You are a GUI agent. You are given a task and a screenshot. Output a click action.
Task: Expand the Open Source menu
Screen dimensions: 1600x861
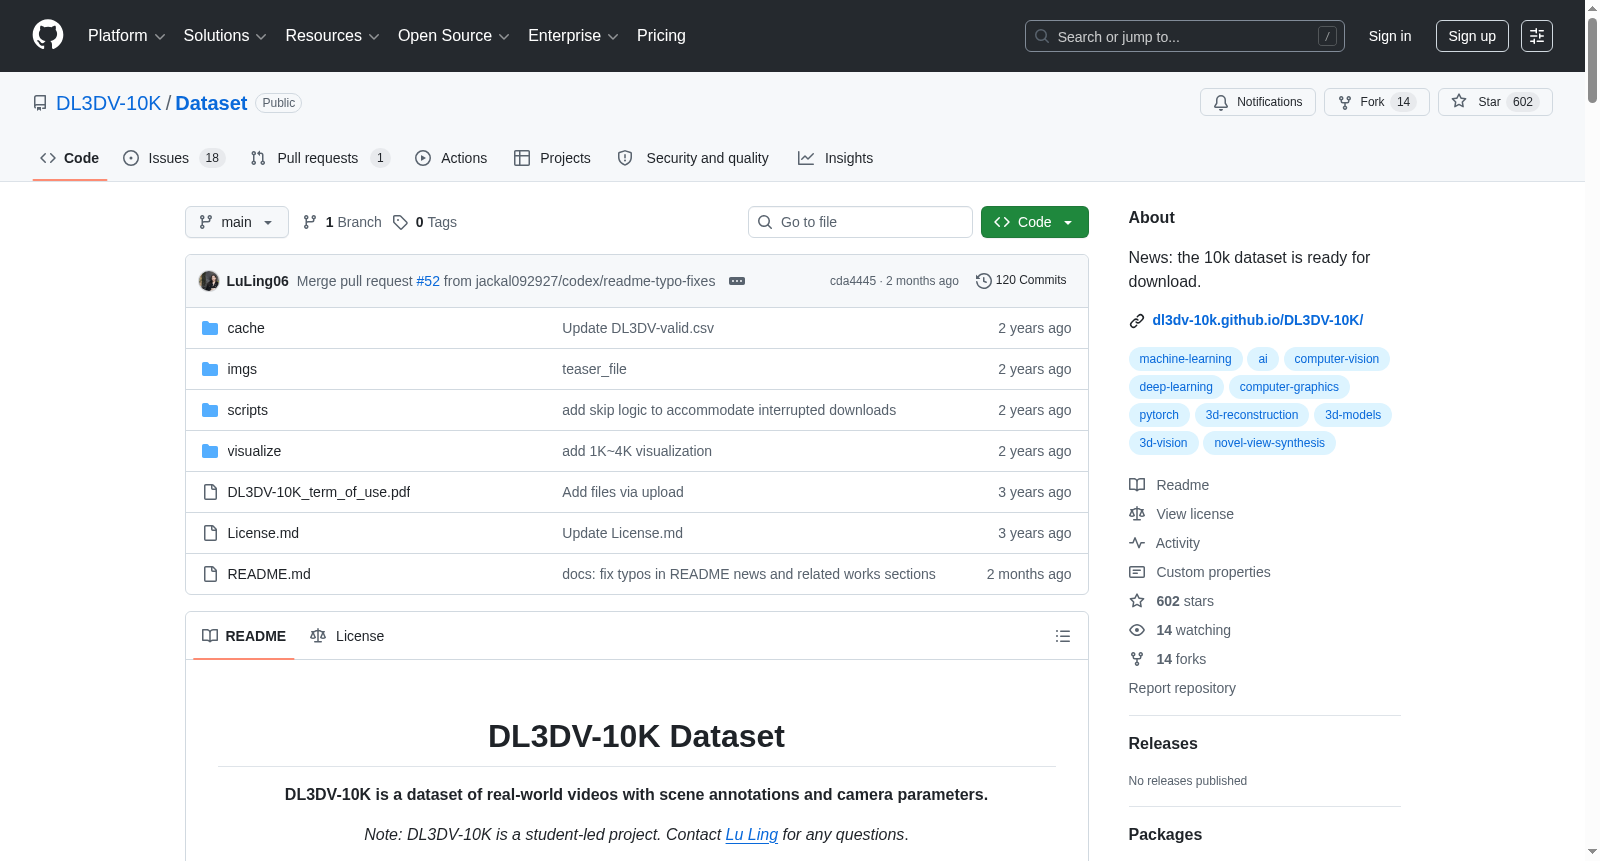pyautogui.click(x=454, y=36)
